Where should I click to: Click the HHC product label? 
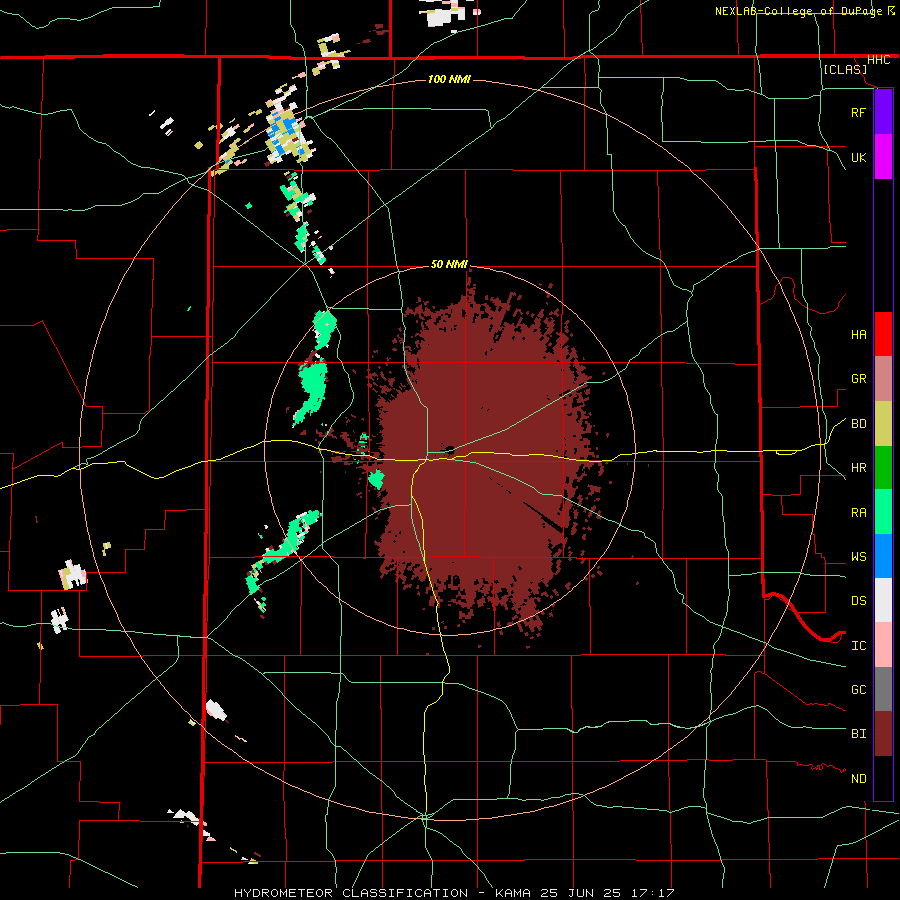(x=878, y=60)
